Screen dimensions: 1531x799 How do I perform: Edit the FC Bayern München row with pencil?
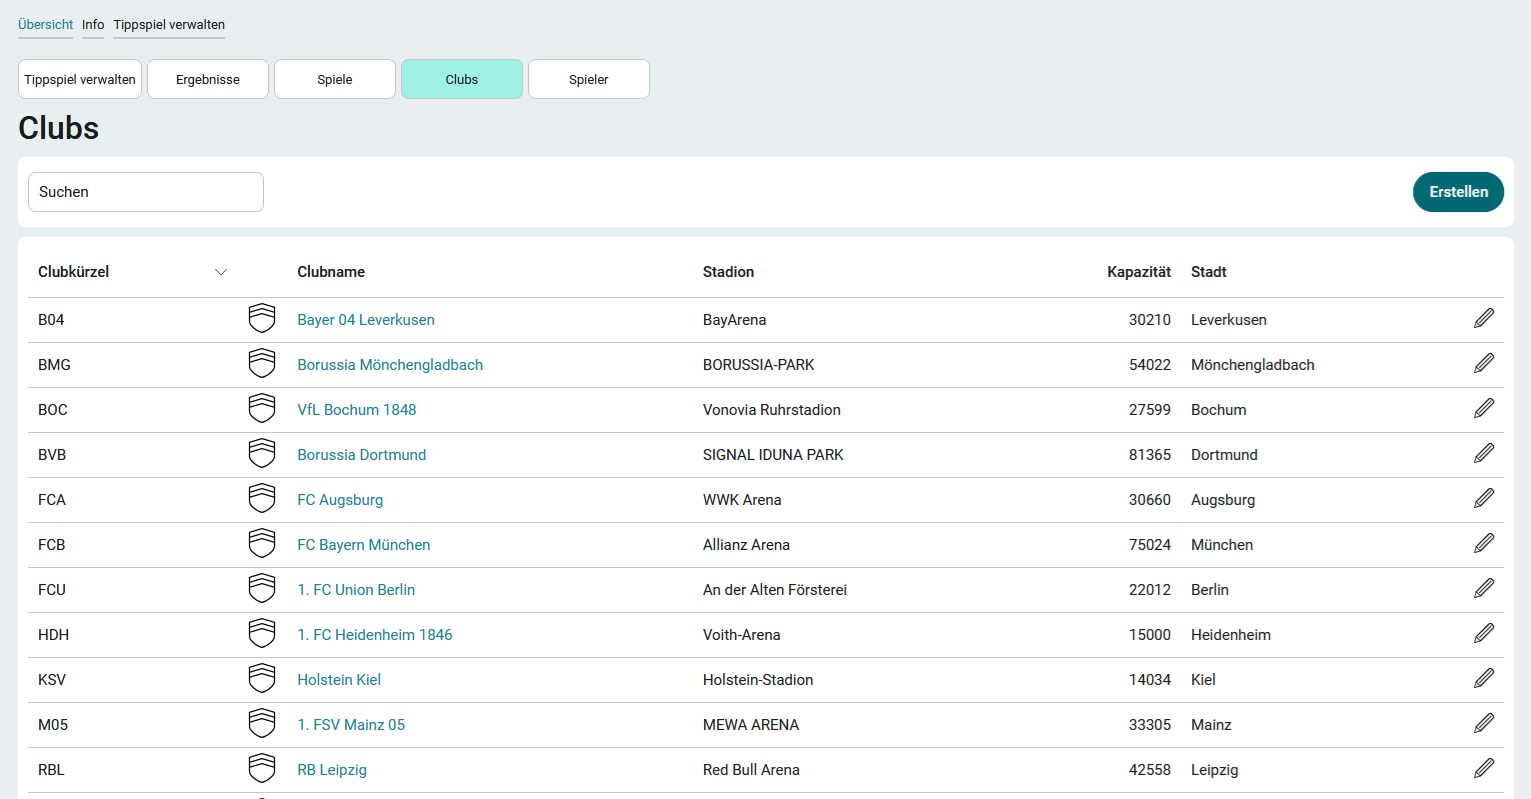(1484, 543)
